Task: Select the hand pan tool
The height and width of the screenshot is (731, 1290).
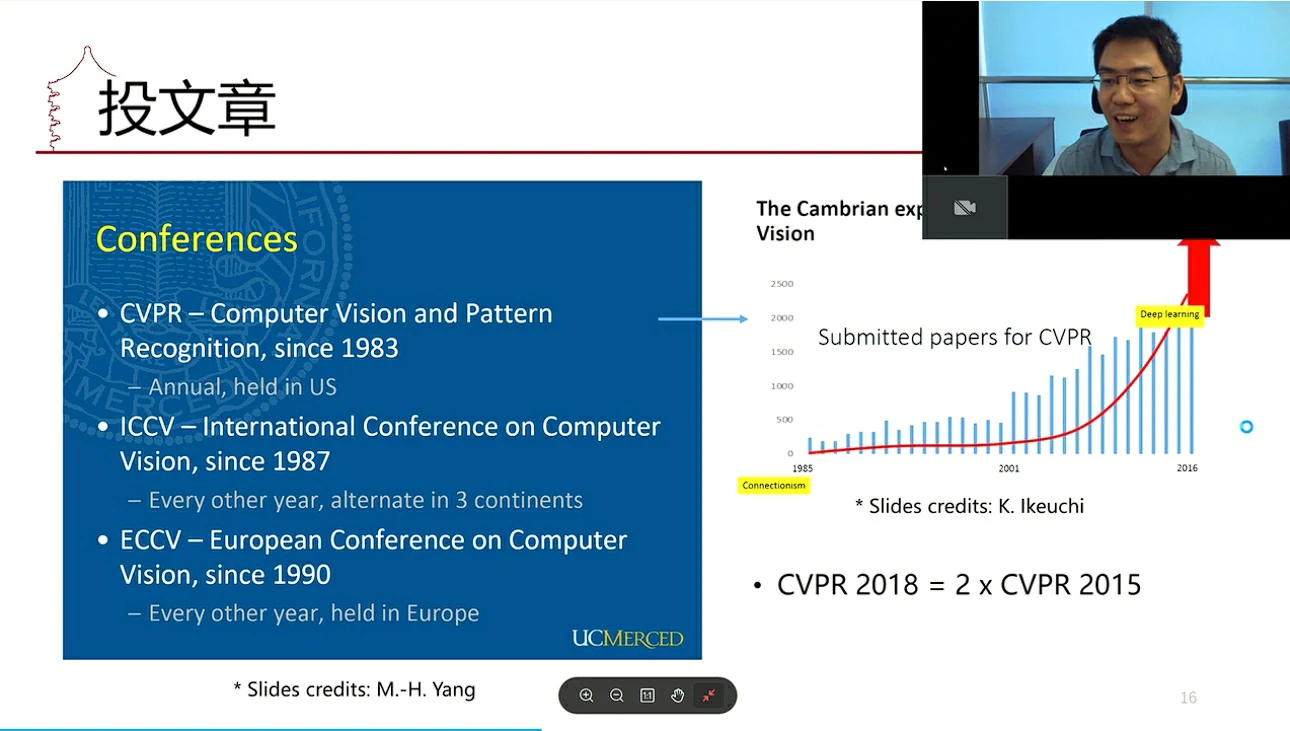Action: [677, 696]
